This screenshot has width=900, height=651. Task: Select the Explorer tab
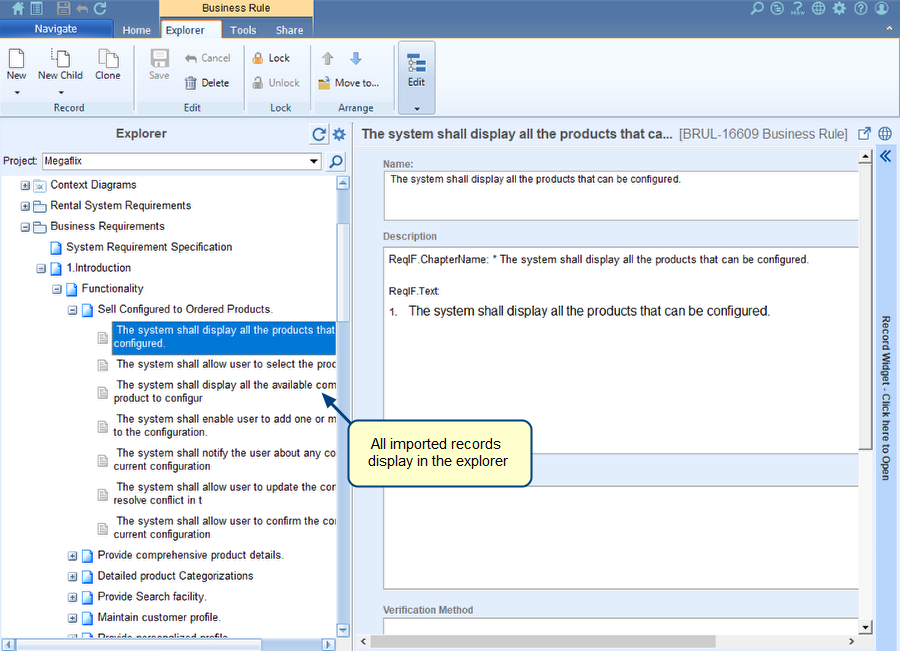(185, 30)
